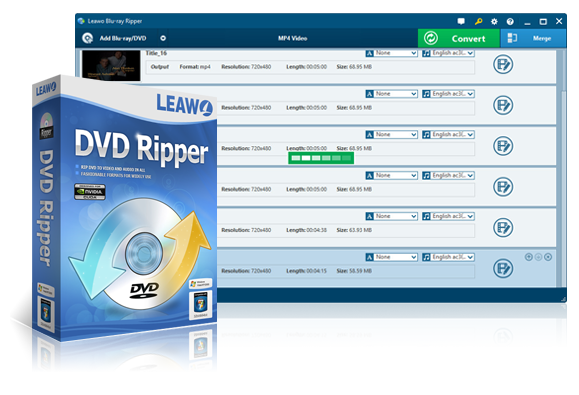Click the Merge files icon
The height and width of the screenshot is (395, 579).
(512, 38)
